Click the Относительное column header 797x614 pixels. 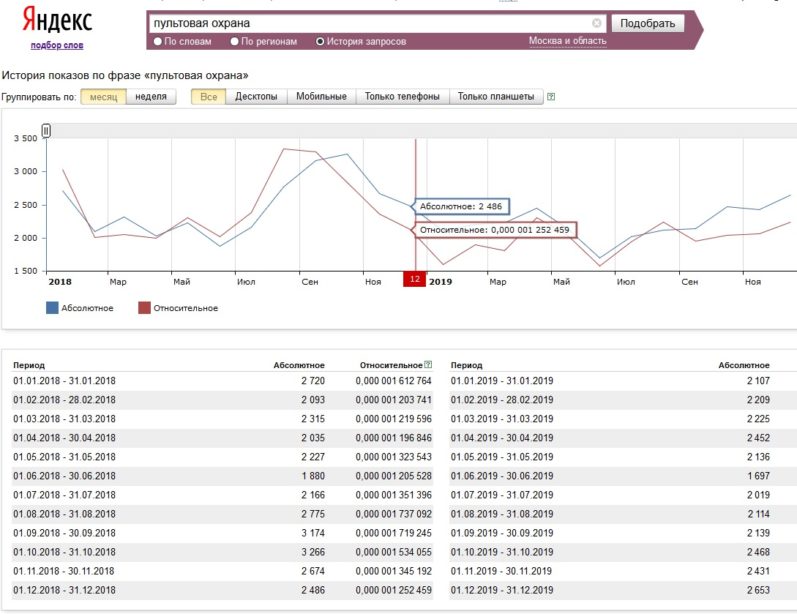tap(391, 365)
